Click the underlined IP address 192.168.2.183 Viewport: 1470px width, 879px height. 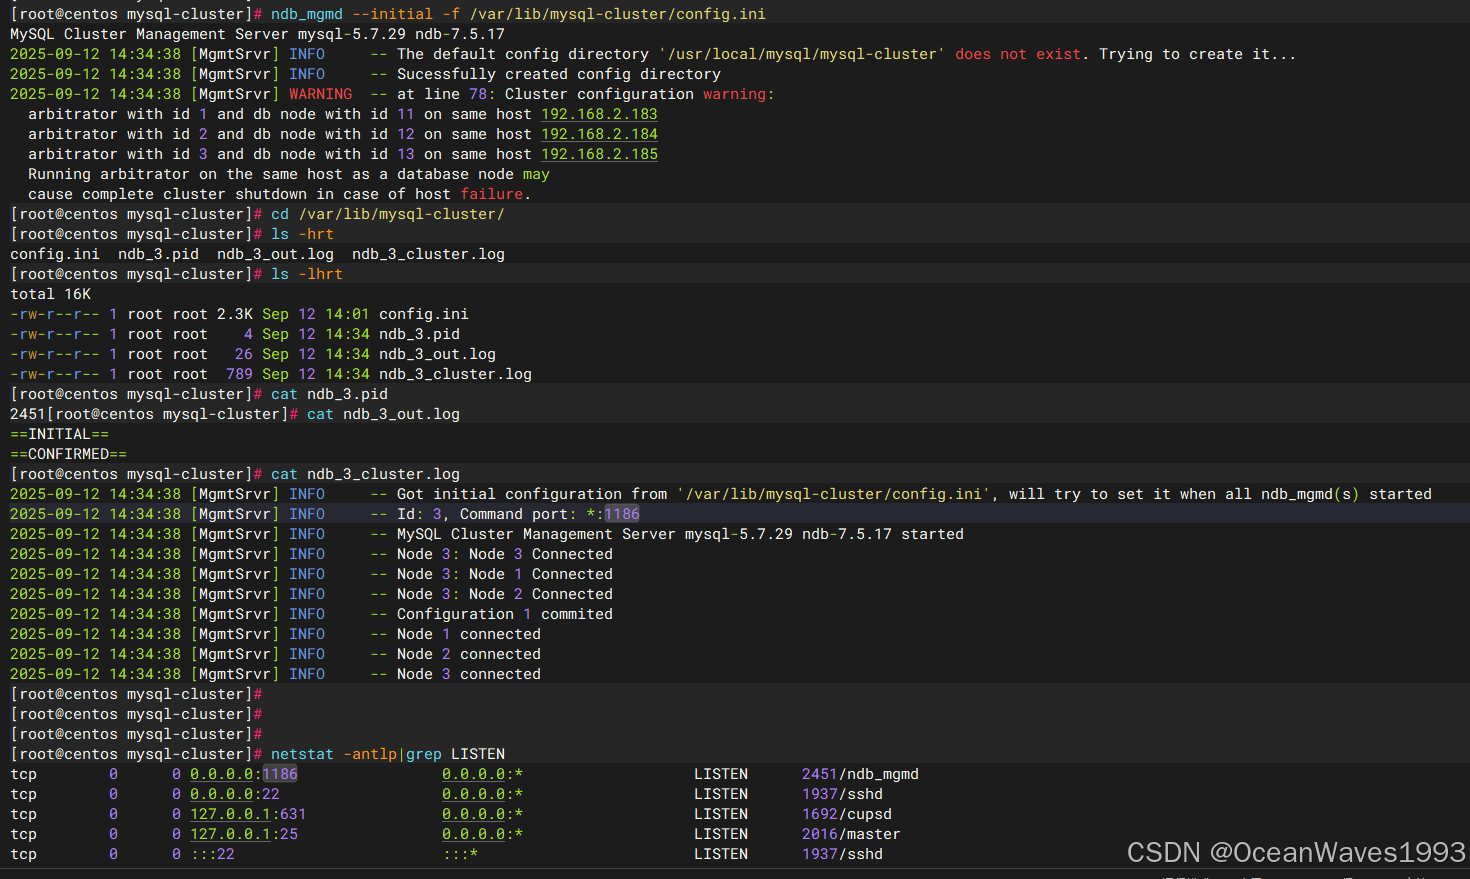pos(599,114)
